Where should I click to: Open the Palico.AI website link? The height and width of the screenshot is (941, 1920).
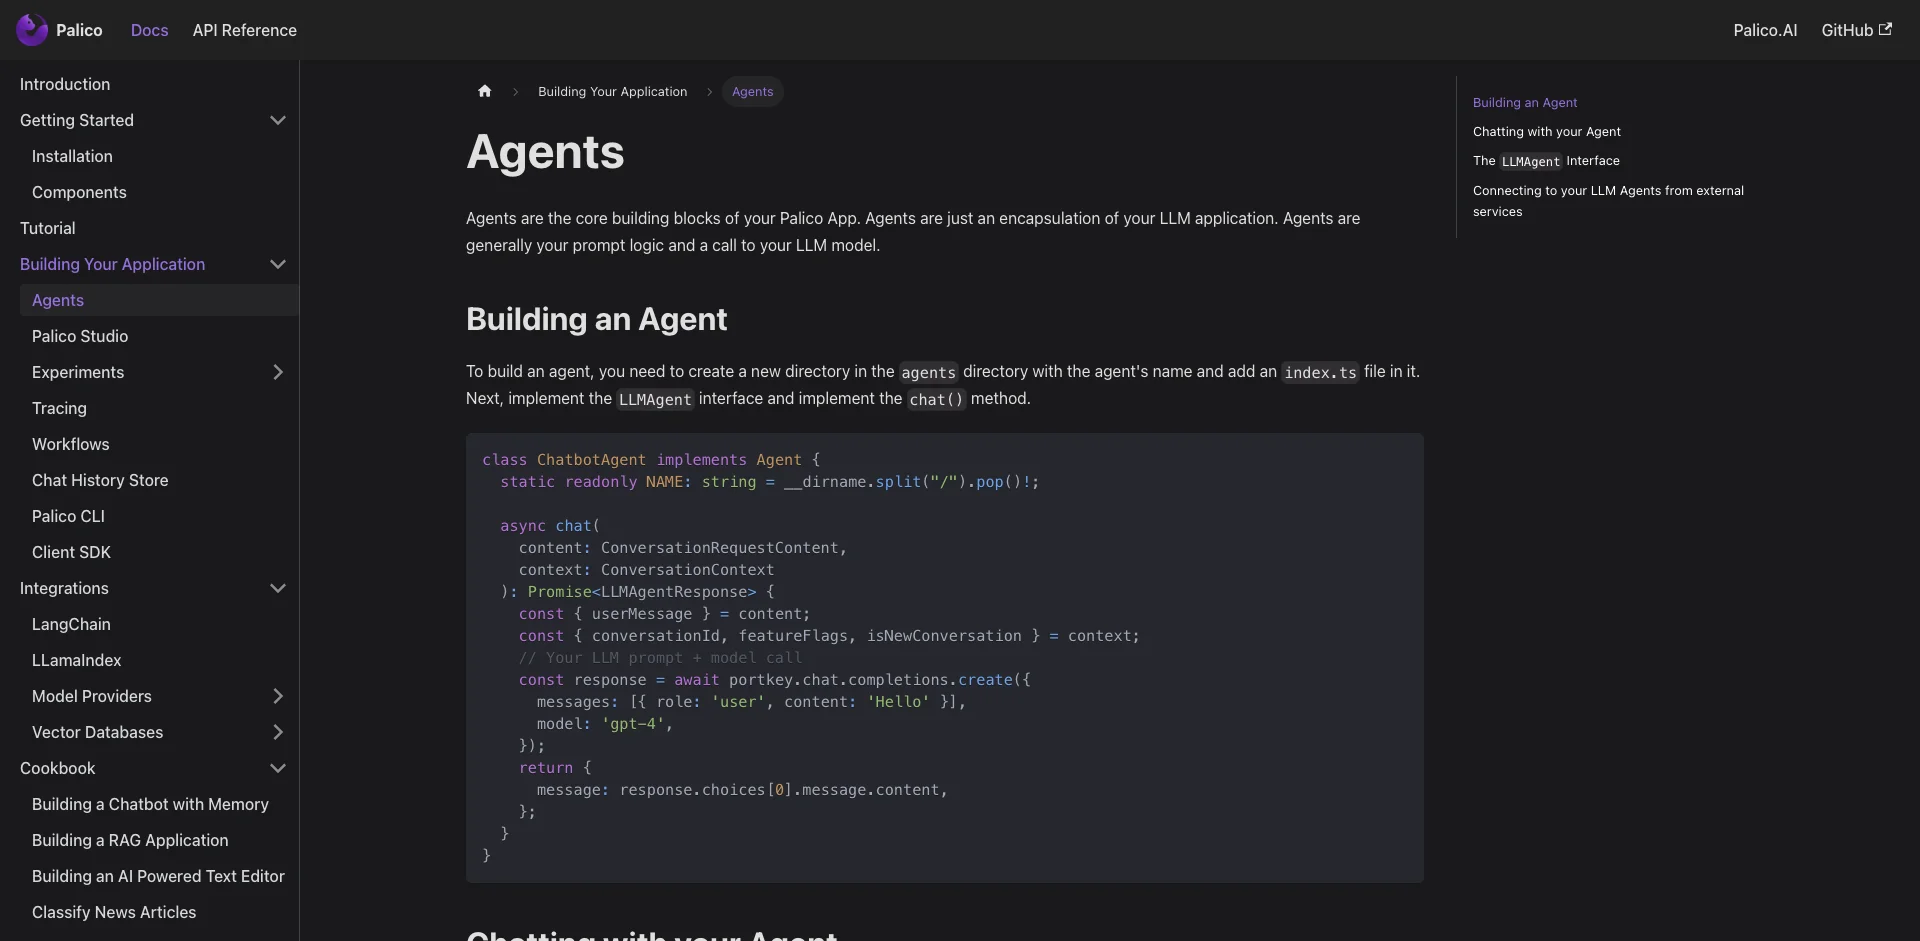click(x=1765, y=30)
